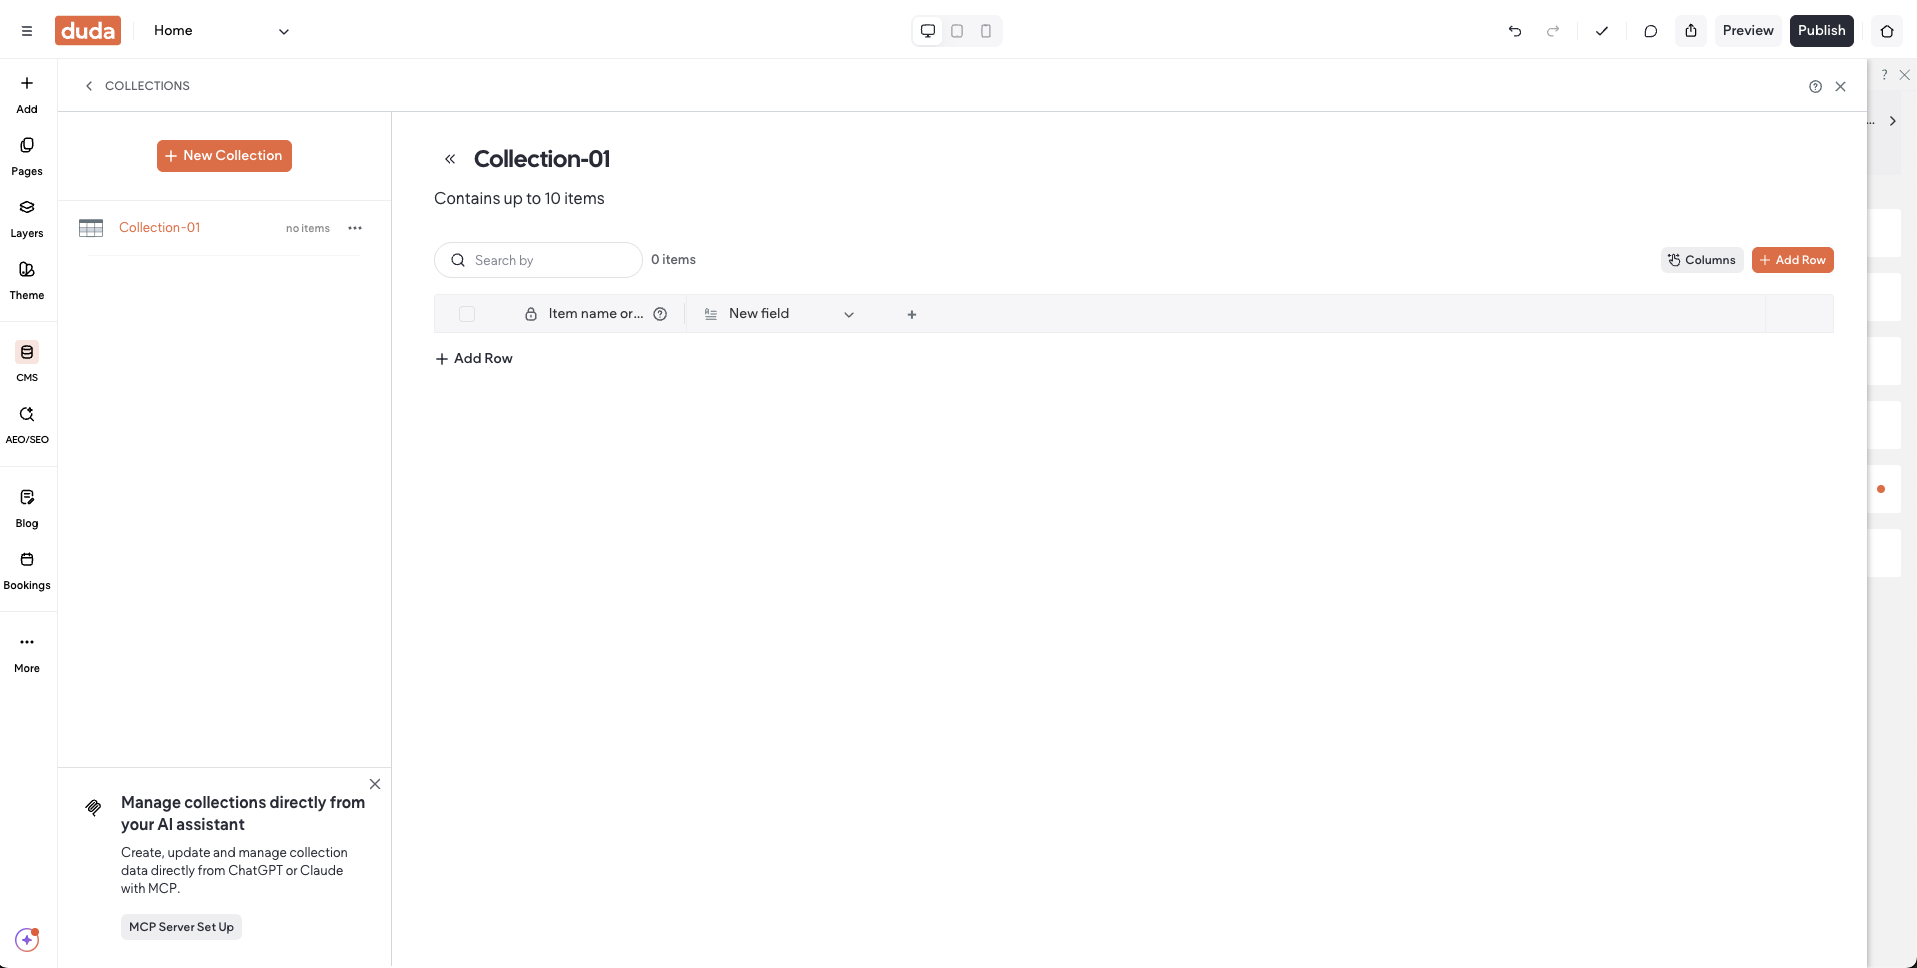
Task: Open the Blog panel
Action: [27, 509]
